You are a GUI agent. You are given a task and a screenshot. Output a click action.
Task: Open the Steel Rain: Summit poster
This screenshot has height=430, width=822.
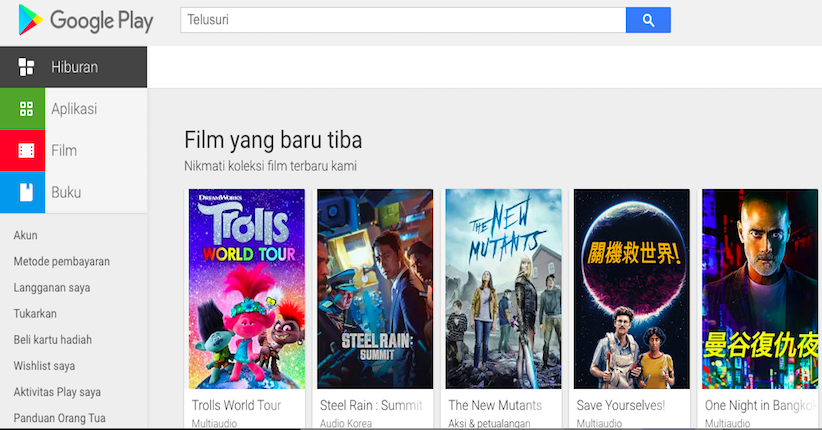(x=375, y=288)
